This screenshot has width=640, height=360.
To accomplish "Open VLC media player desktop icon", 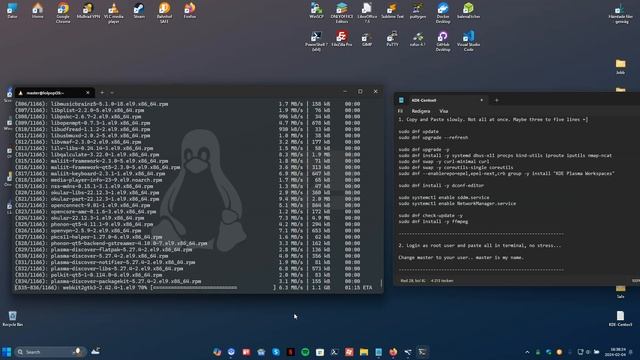I will (x=113, y=13).
